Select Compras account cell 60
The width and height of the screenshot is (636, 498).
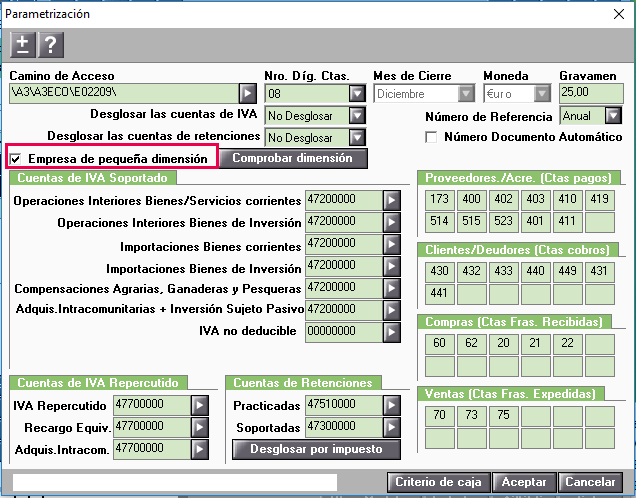440,343
